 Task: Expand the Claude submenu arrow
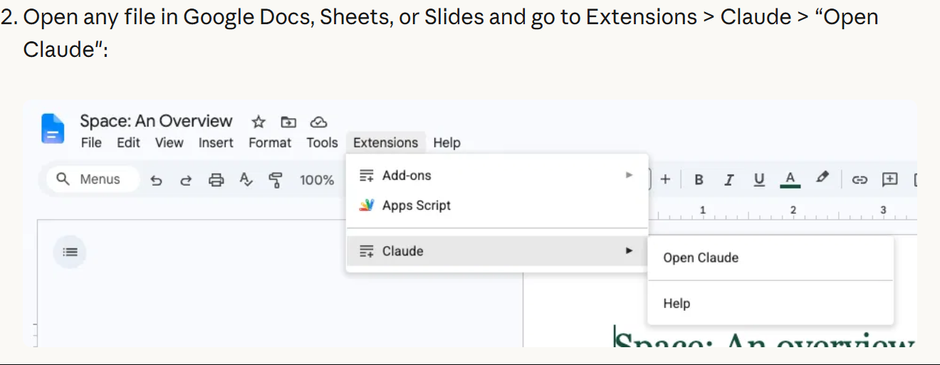[629, 251]
